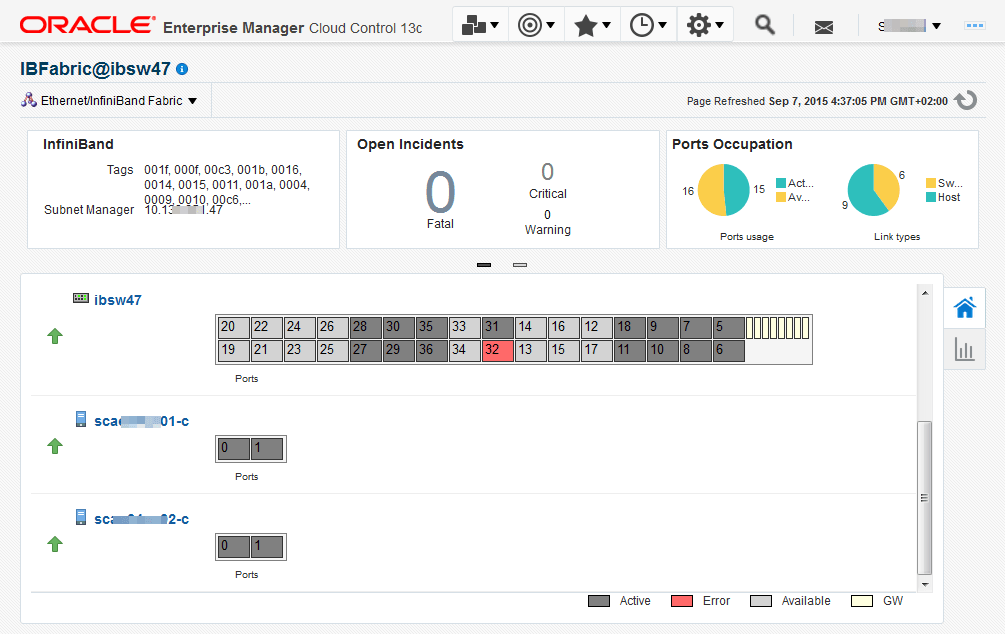Screen dimensions: 1005x634
Task: Select the second dashboard page indicator
Action: pos(520,265)
